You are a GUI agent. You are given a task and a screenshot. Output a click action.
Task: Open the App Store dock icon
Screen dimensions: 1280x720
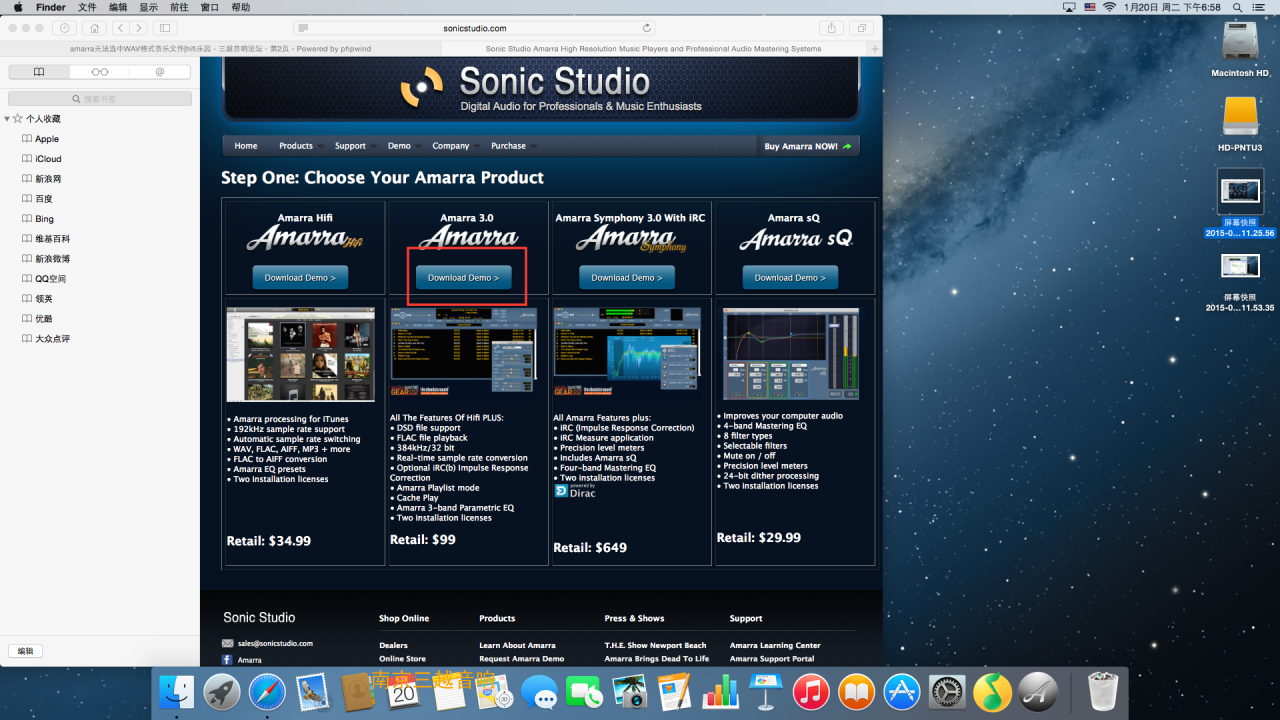click(902, 692)
